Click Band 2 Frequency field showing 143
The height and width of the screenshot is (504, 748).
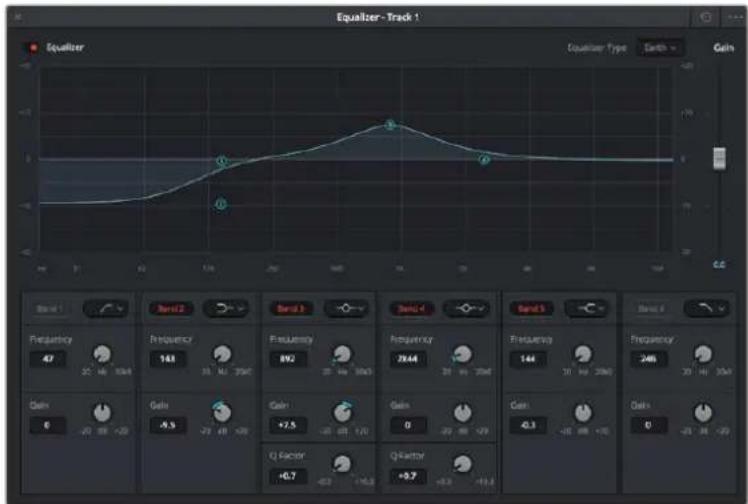tap(168, 359)
